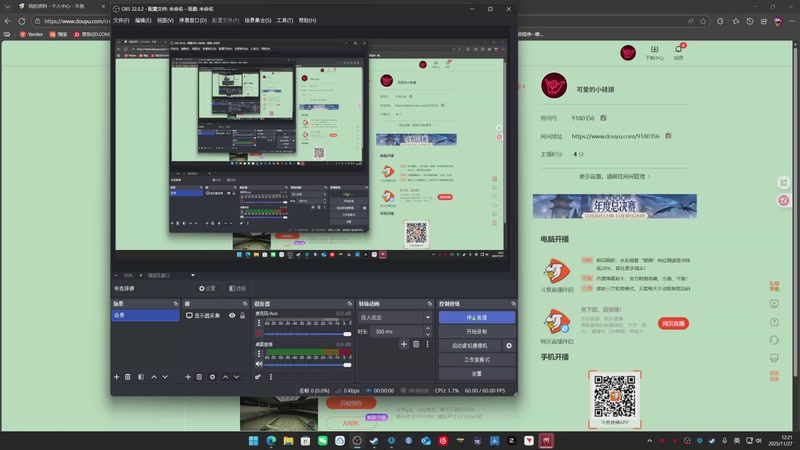Open options menu for Desktop Audio channel
The height and width of the screenshot is (450, 800).
tap(259, 354)
